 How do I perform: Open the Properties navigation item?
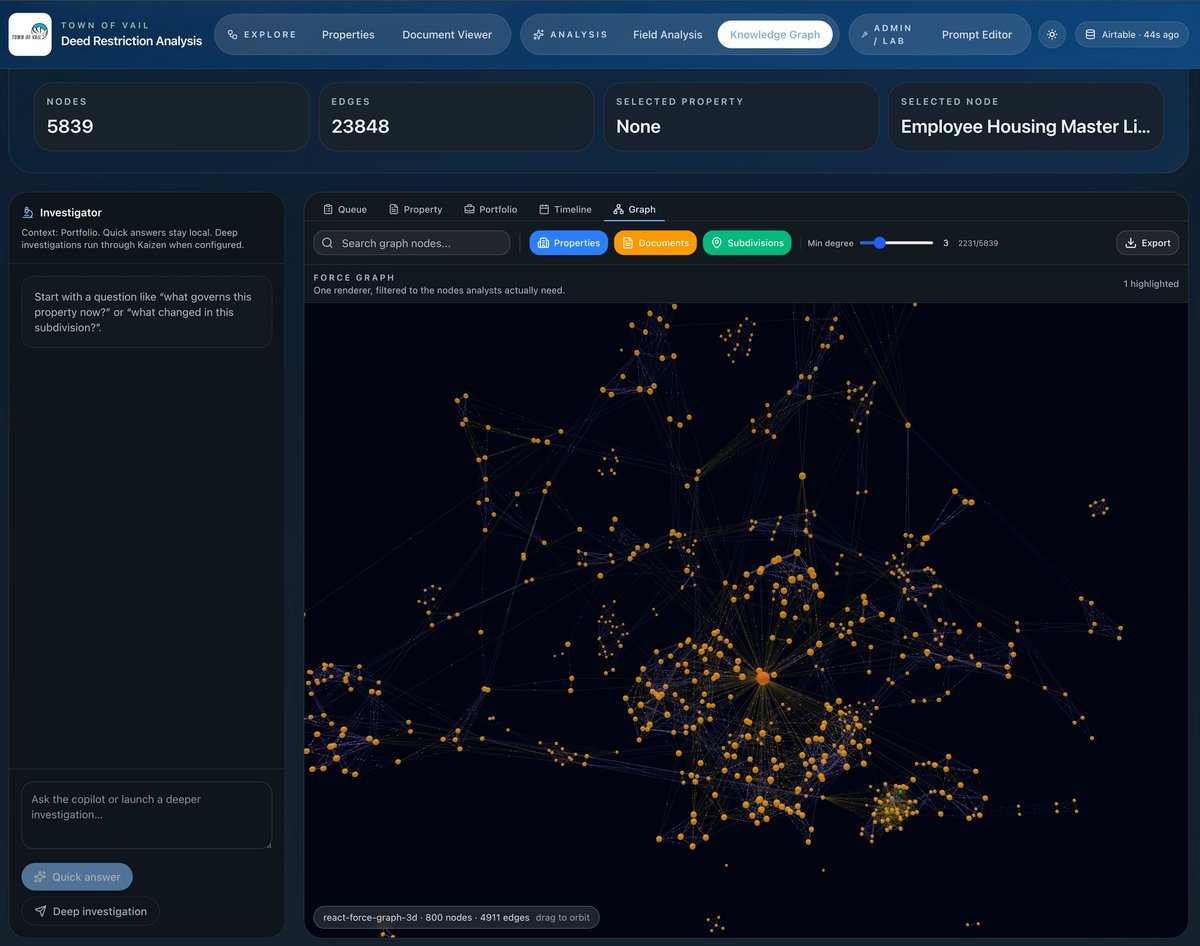click(348, 35)
